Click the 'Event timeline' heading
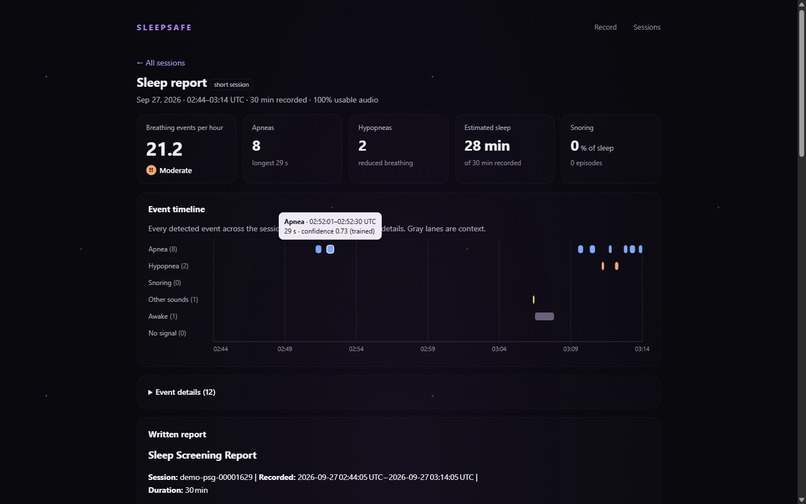Viewport: 806px width, 504px height. tap(176, 209)
